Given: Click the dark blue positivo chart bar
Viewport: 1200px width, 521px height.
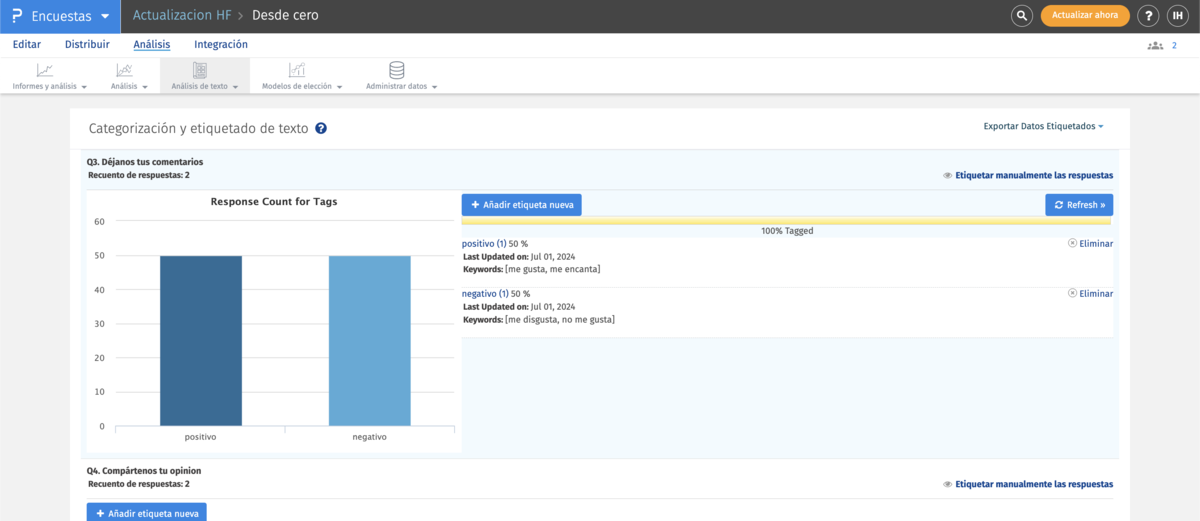Looking at the screenshot, I should pos(201,341).
